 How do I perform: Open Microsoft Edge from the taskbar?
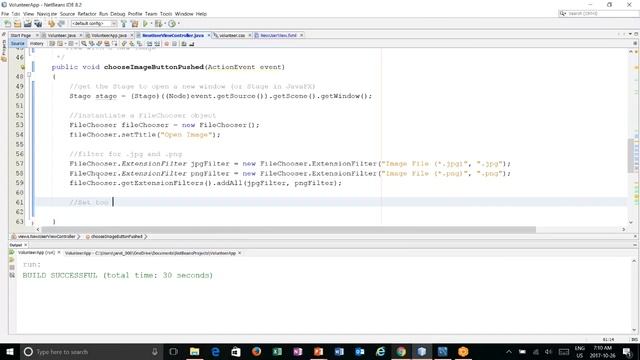click(216, 351)
